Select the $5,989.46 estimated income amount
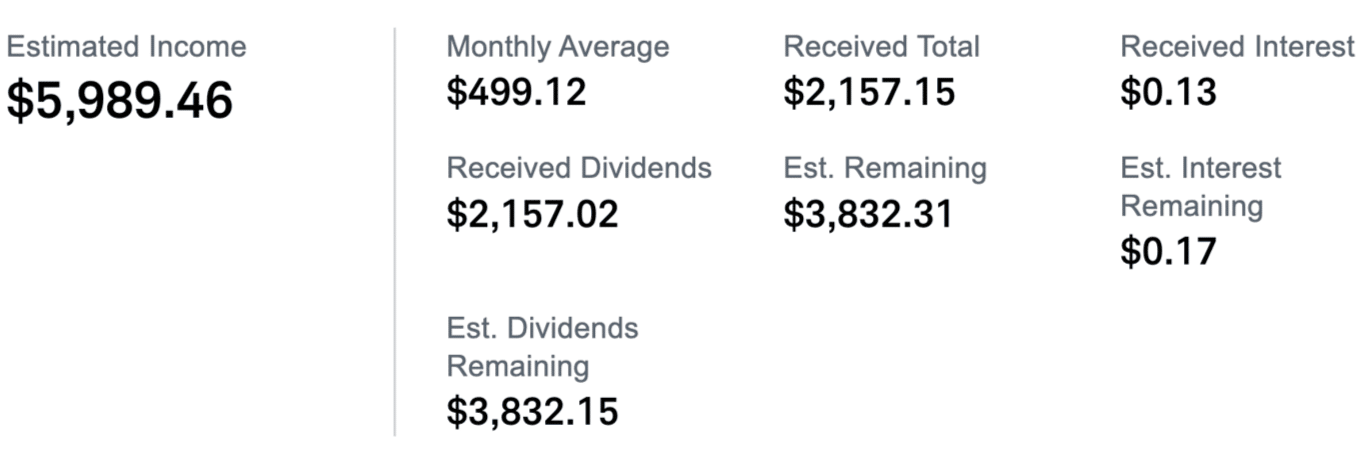Viewport: 1370px width, 462px height. coord(120,101)
